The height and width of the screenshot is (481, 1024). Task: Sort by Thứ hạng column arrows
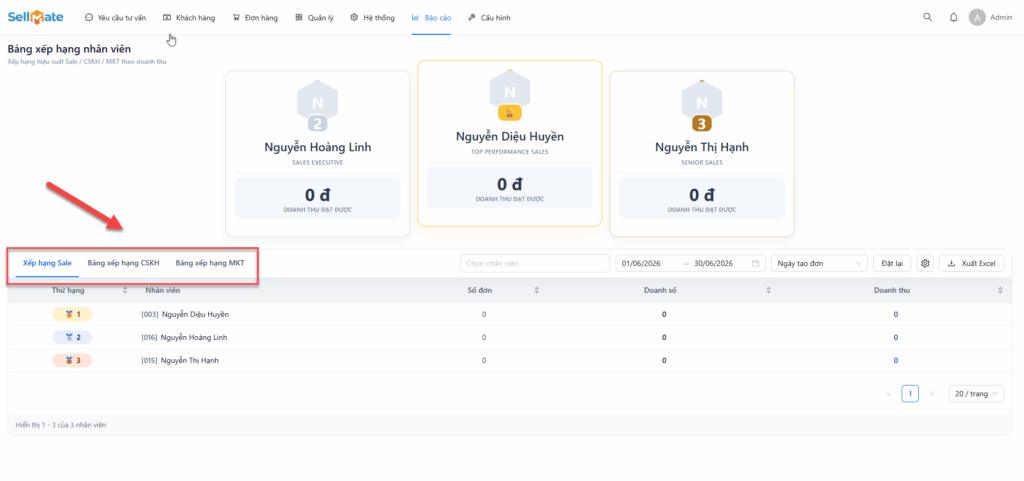click(x=125, y=290)
